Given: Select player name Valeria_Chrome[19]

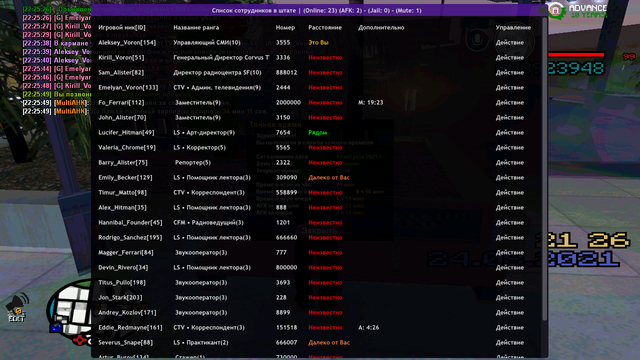Looking at the screenshot, I should point(127,147).
